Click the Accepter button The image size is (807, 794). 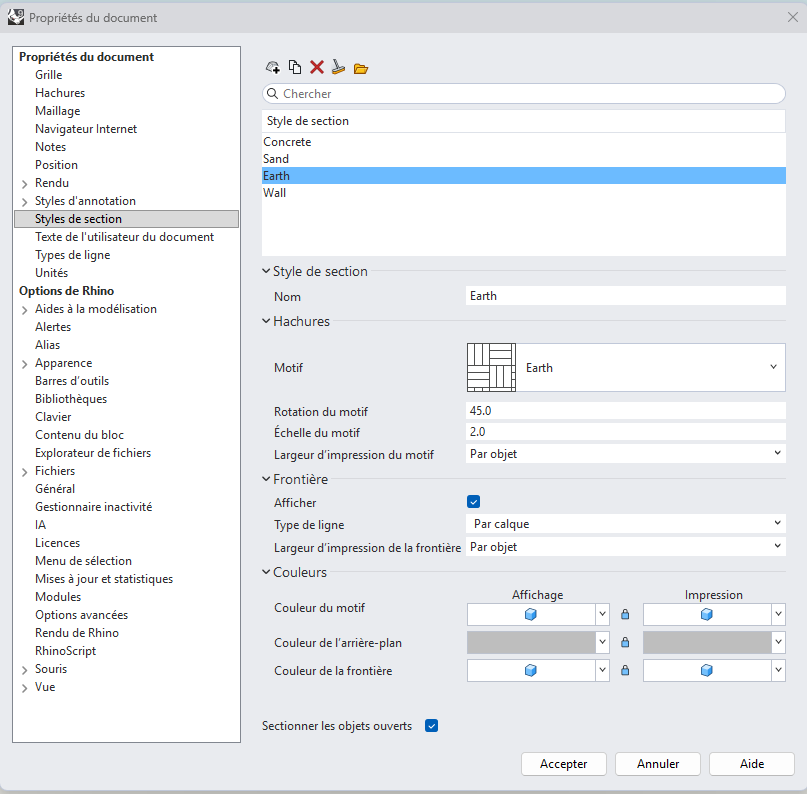click(564, 764)
